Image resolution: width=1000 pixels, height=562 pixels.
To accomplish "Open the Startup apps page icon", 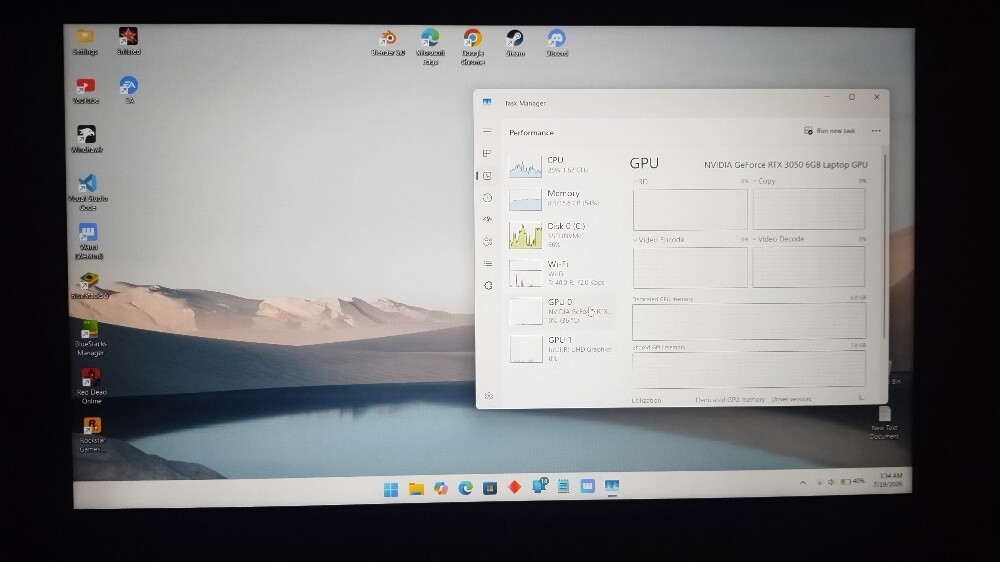I will 487,219.
